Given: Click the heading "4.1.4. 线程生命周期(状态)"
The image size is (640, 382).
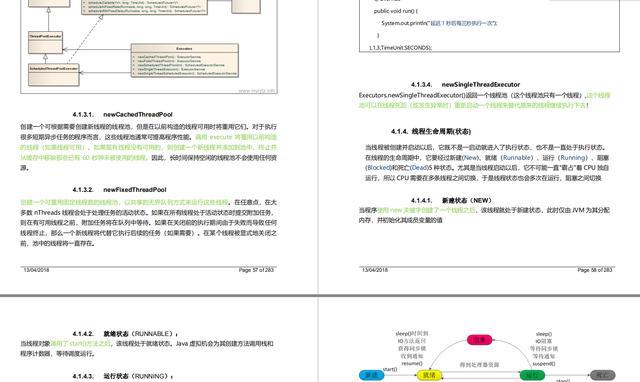Looking at the screenshot, I should (x=431, y=131).
